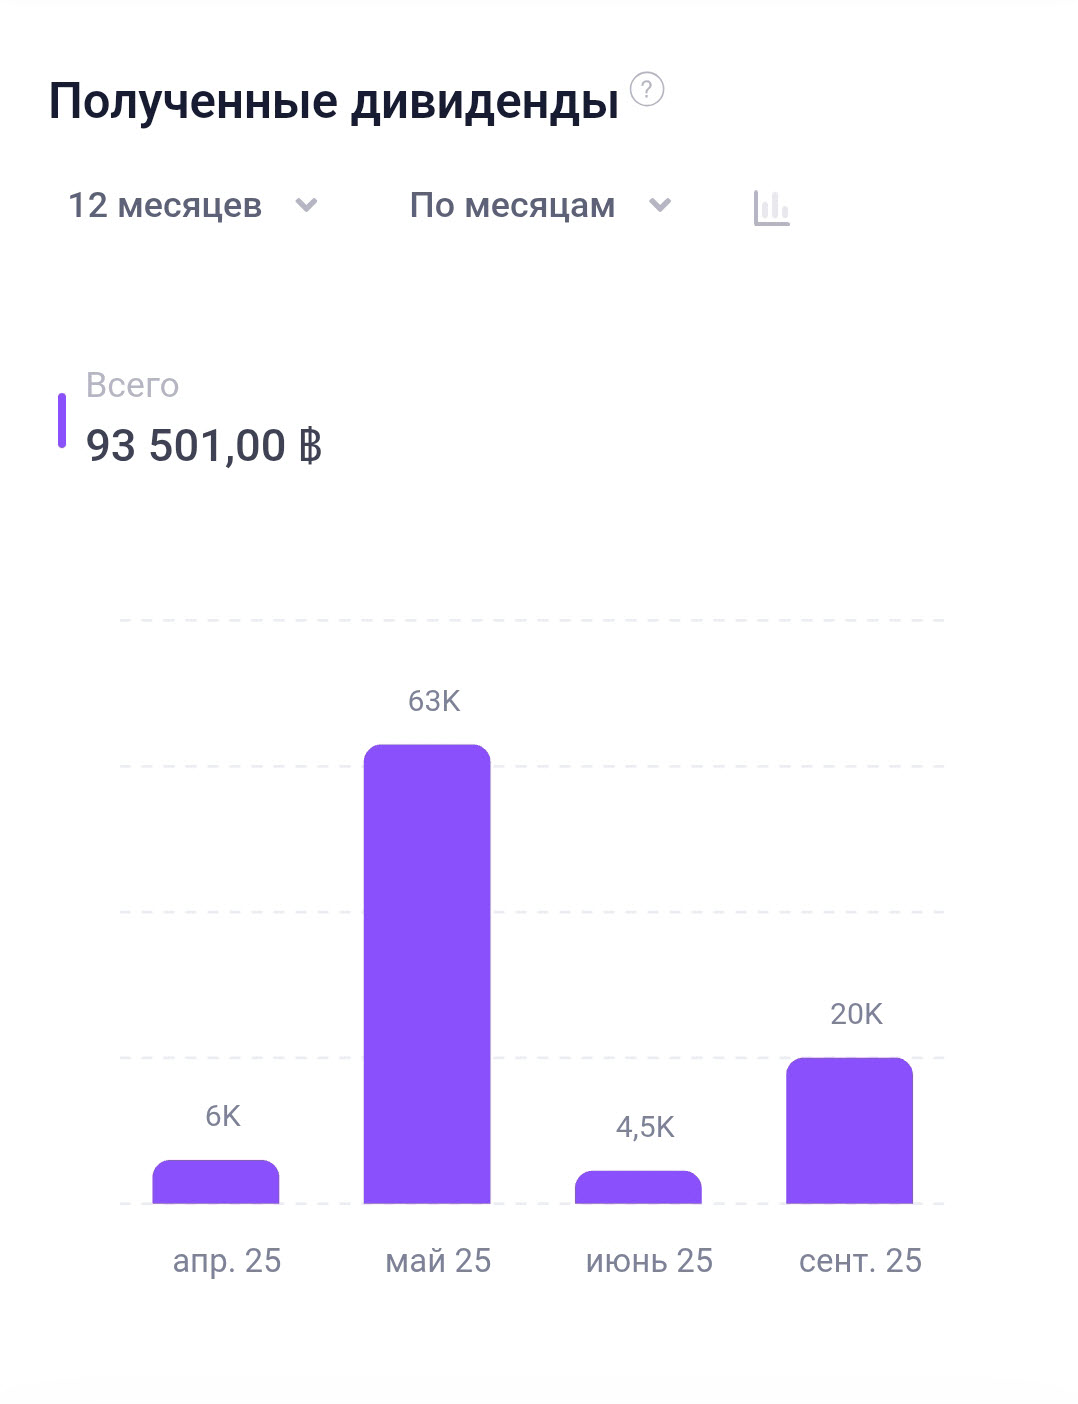
Task: Click the 20K value label above сент. 25
Action: (x=856, y=1013)
